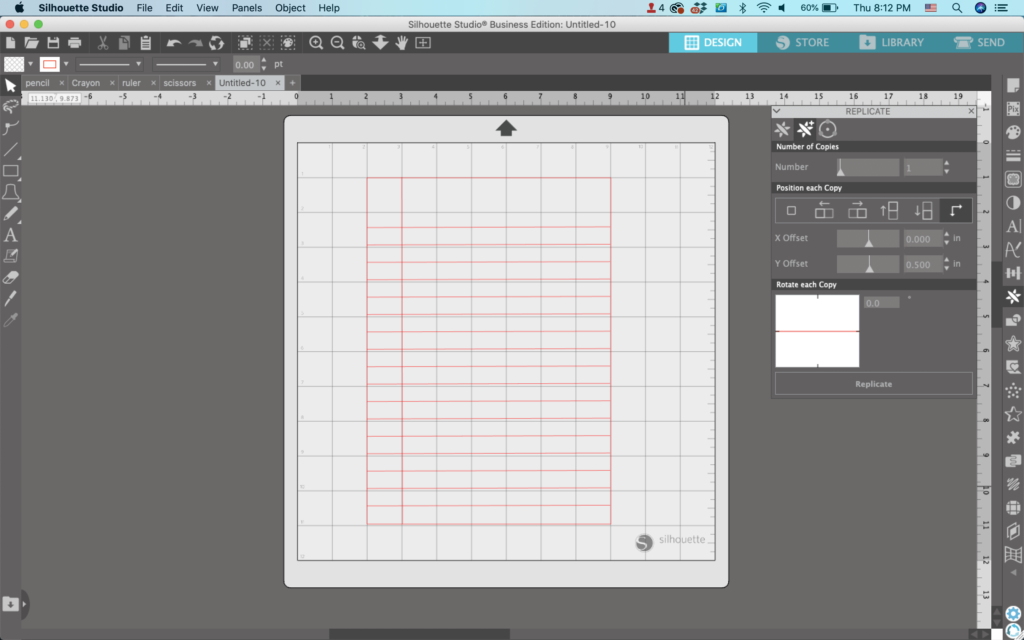The width and height of the screenshot is (1024, 640).
Task: Go to the SEND tab
Action: point(979,42)
